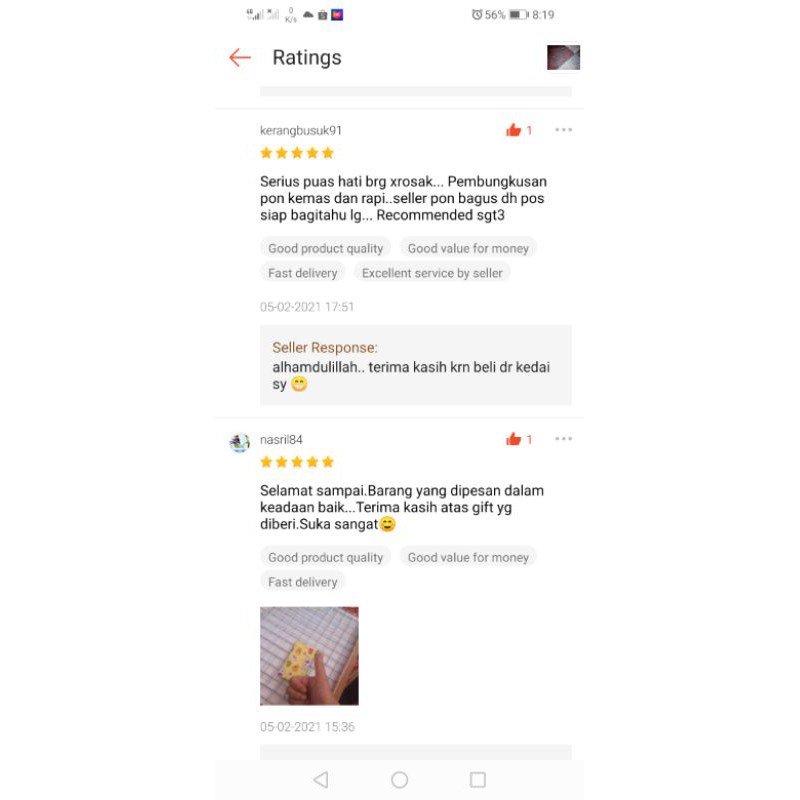The width and height of the screenshot is (800, 800).
Task: Open nasril84's review photo
Action: [309, 656]
